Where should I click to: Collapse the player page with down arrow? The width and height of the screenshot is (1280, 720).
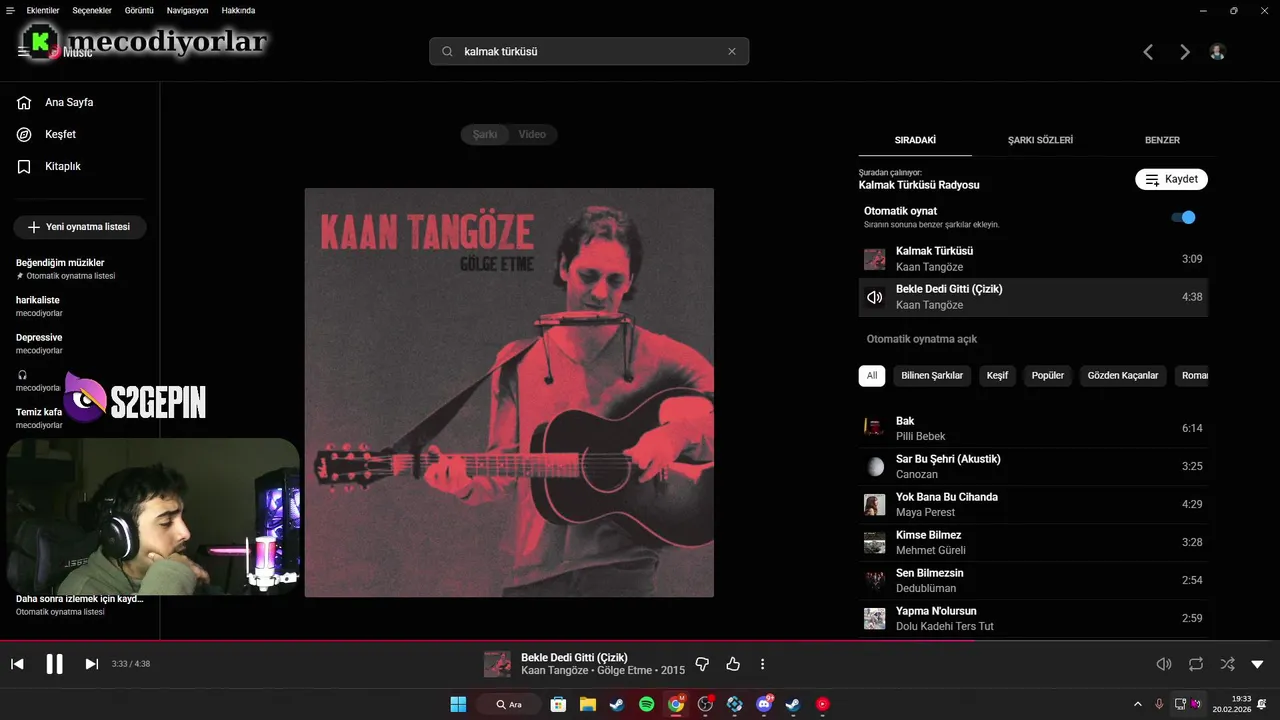coord(1258,664)
